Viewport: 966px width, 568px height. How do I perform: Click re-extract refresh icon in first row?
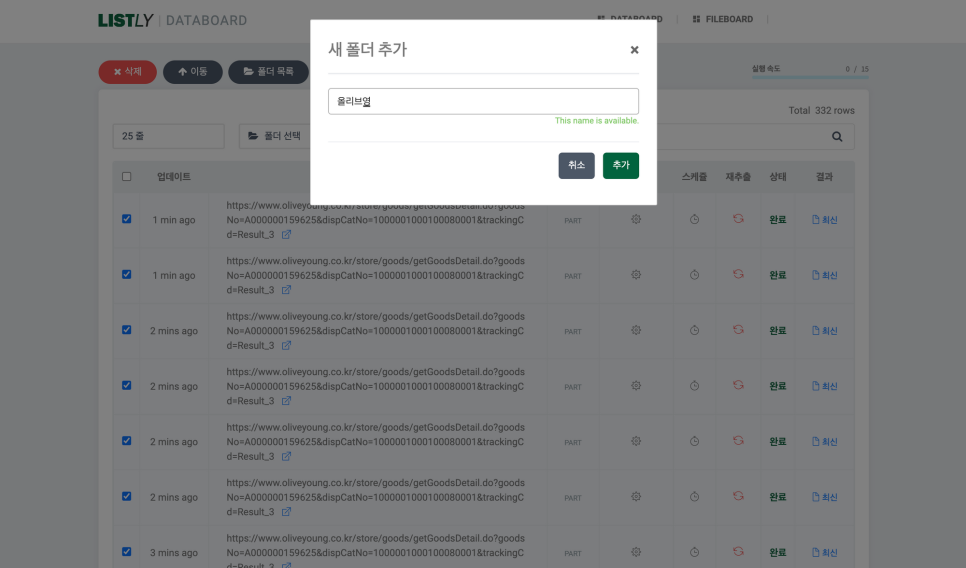click(x=738, y=218)
